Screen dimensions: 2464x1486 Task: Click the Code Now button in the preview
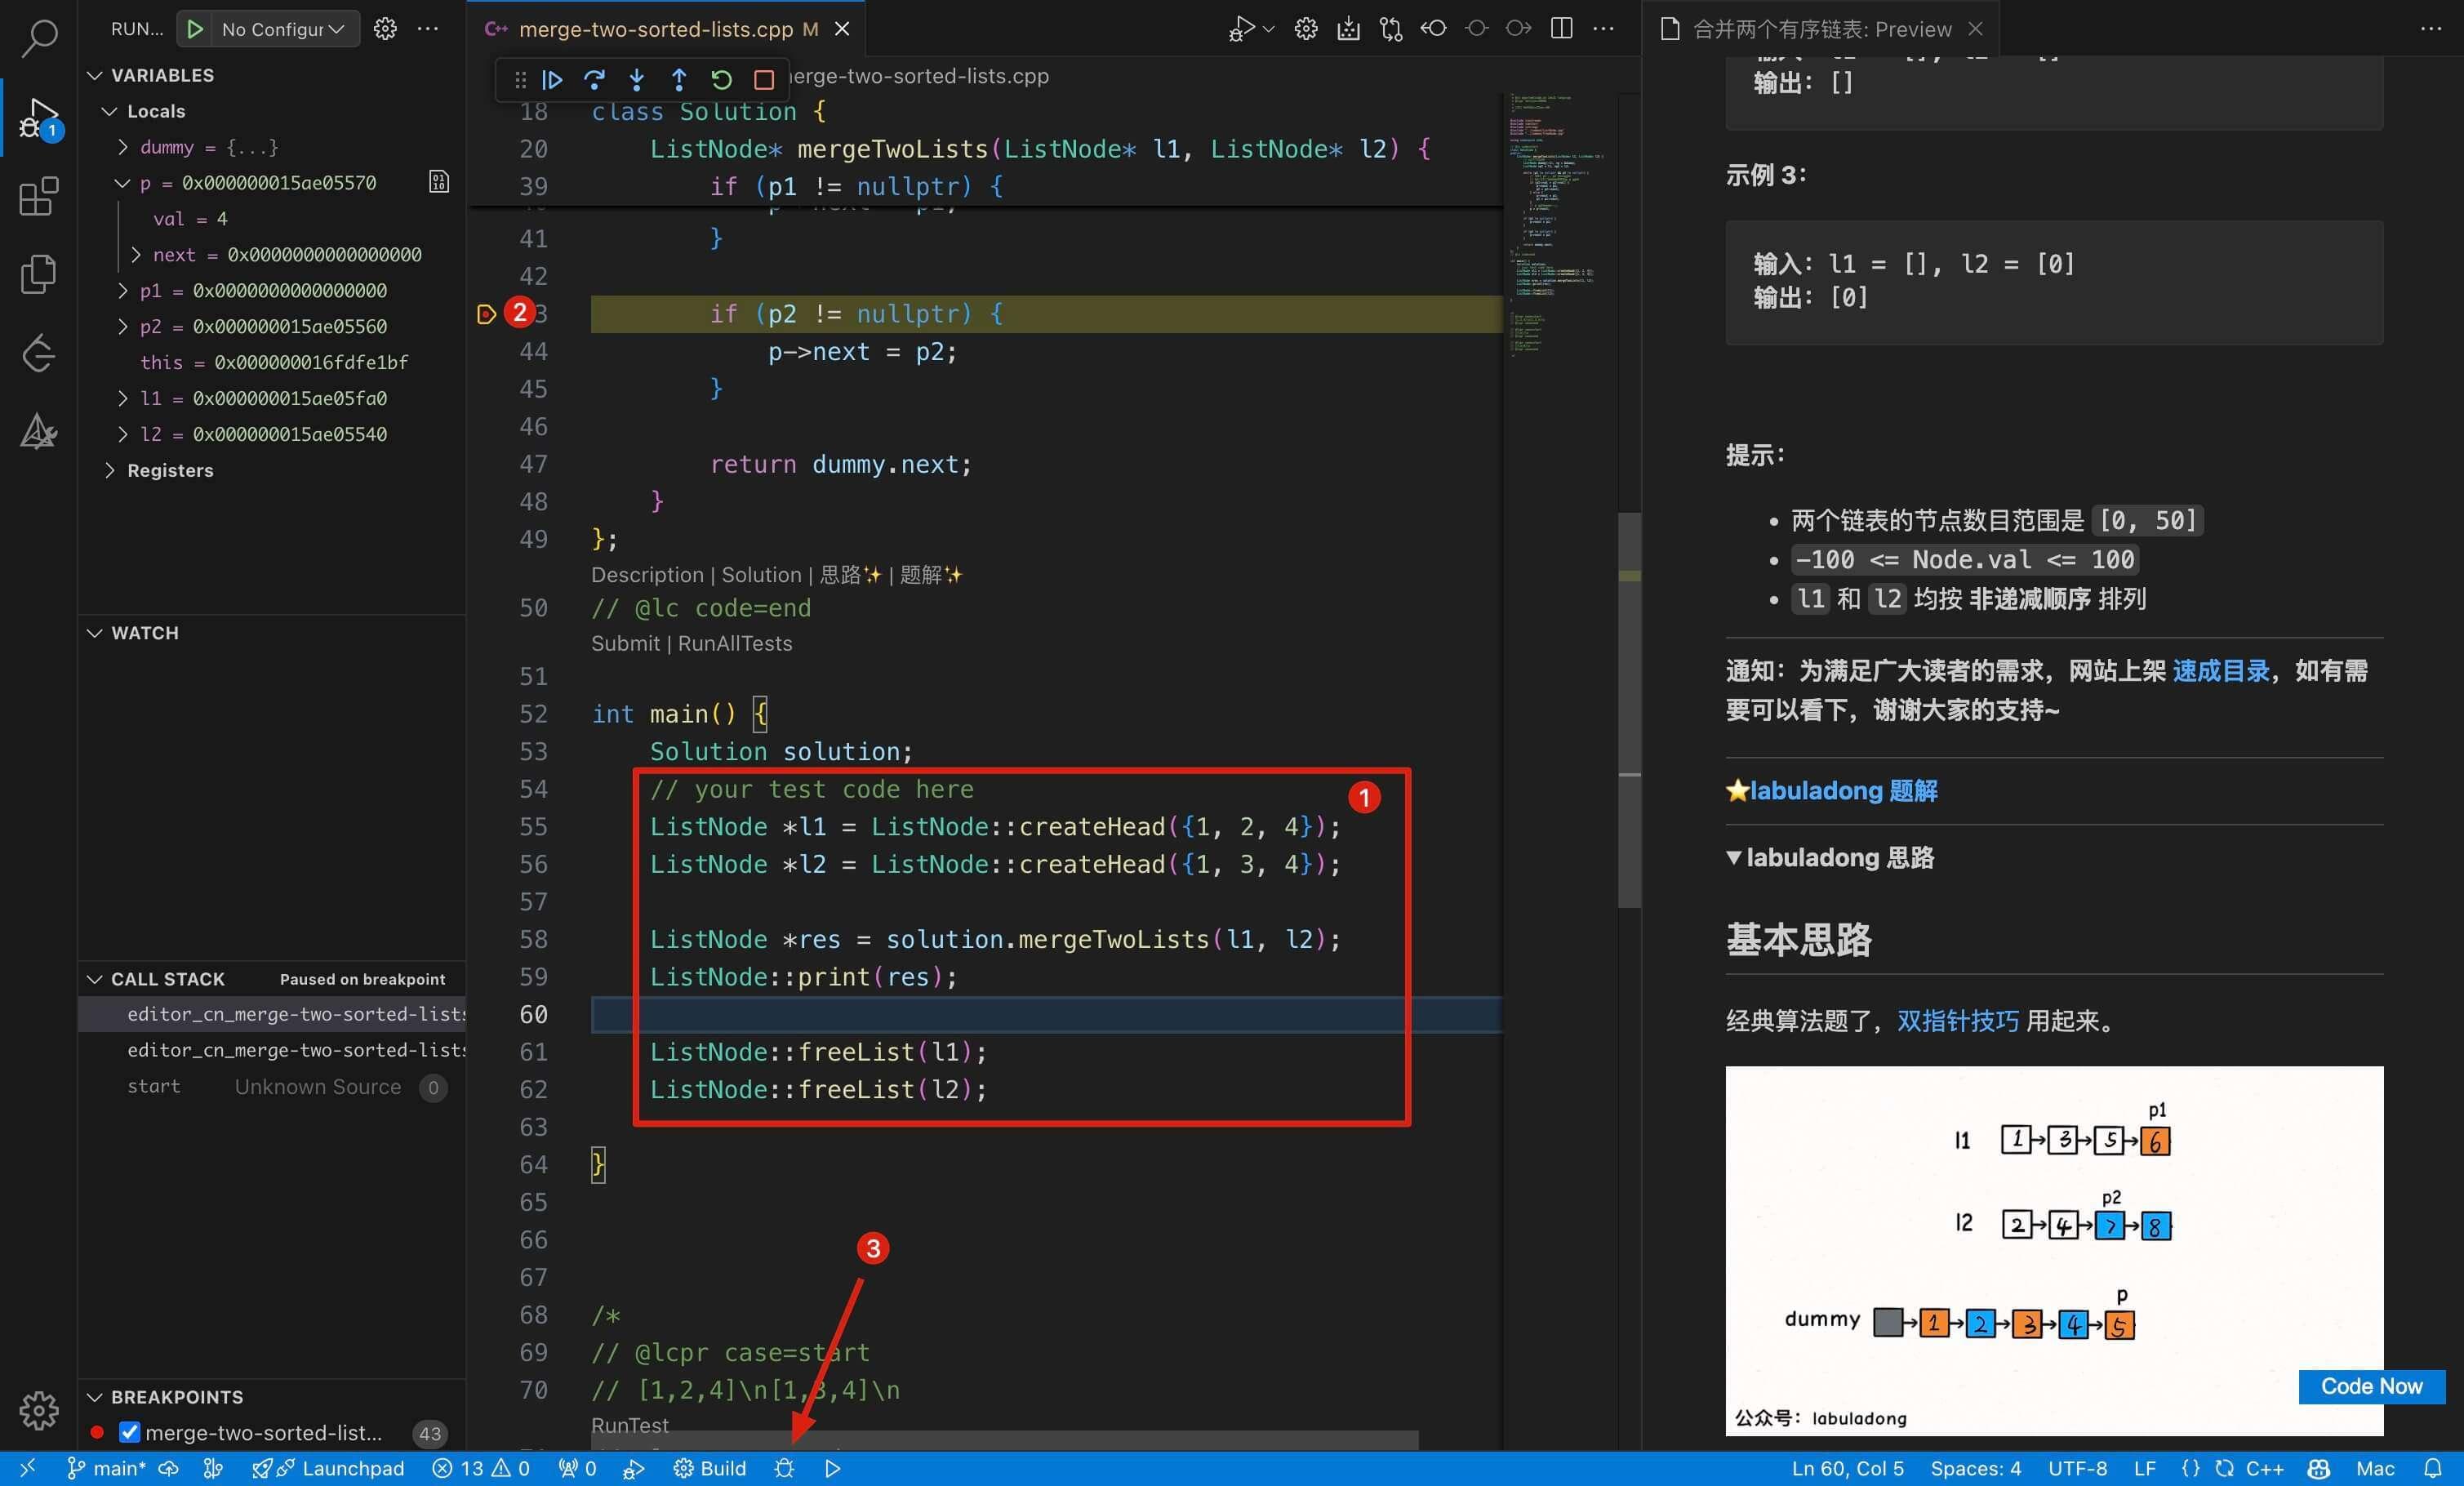coord(2371,1386)
